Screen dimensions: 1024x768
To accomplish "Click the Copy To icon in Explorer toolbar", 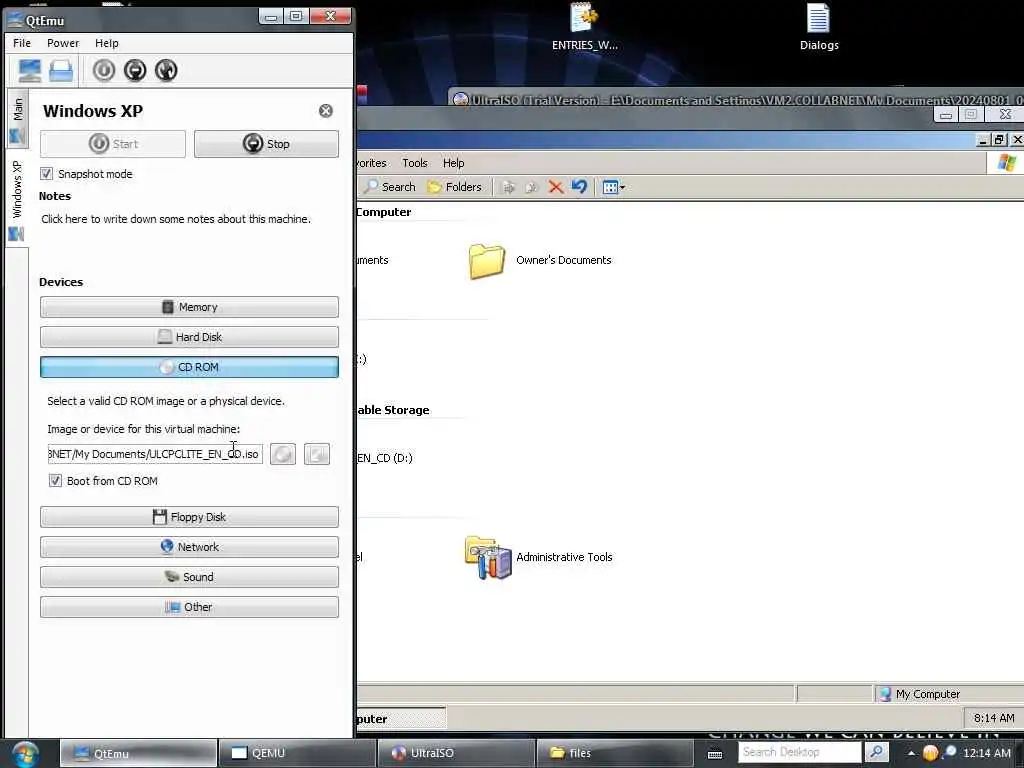I will tap(532, 187).
